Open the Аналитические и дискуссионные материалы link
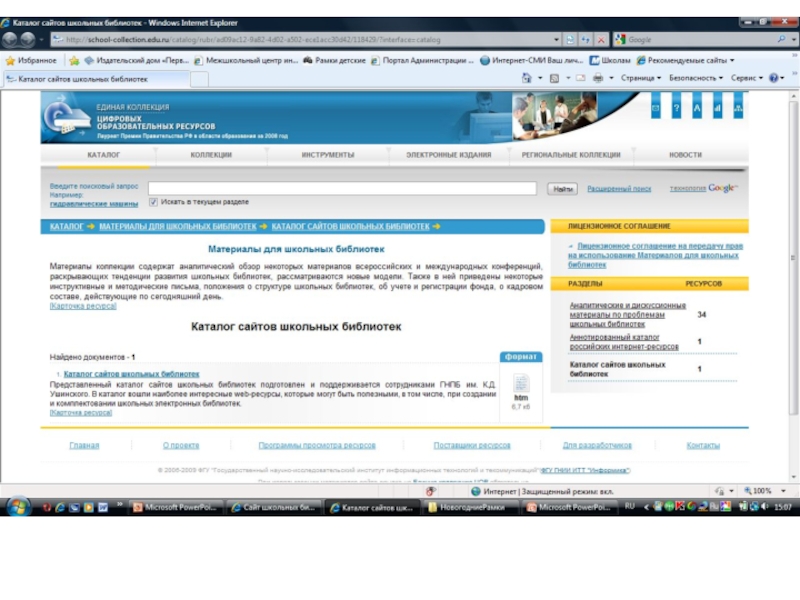The width and height of the screenshot is (800, 600). coord(628,314)
